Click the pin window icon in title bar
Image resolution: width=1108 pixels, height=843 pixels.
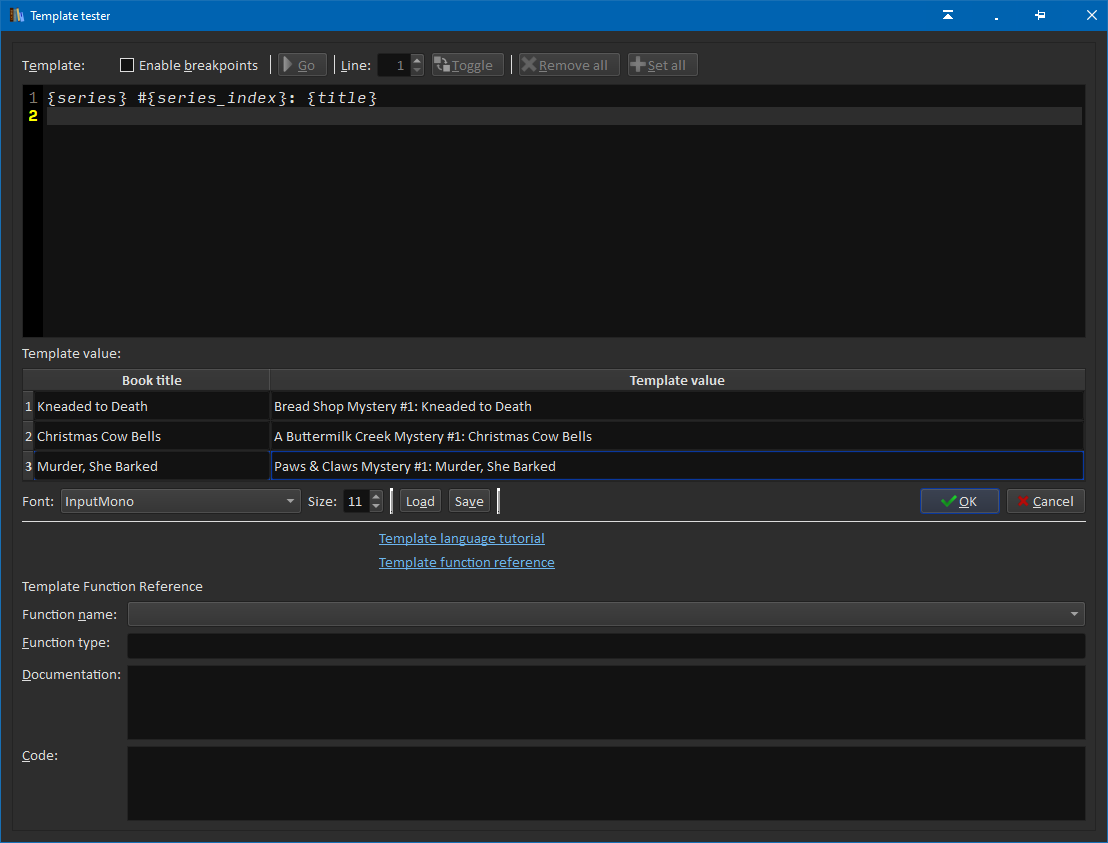tap(1040, 15)
